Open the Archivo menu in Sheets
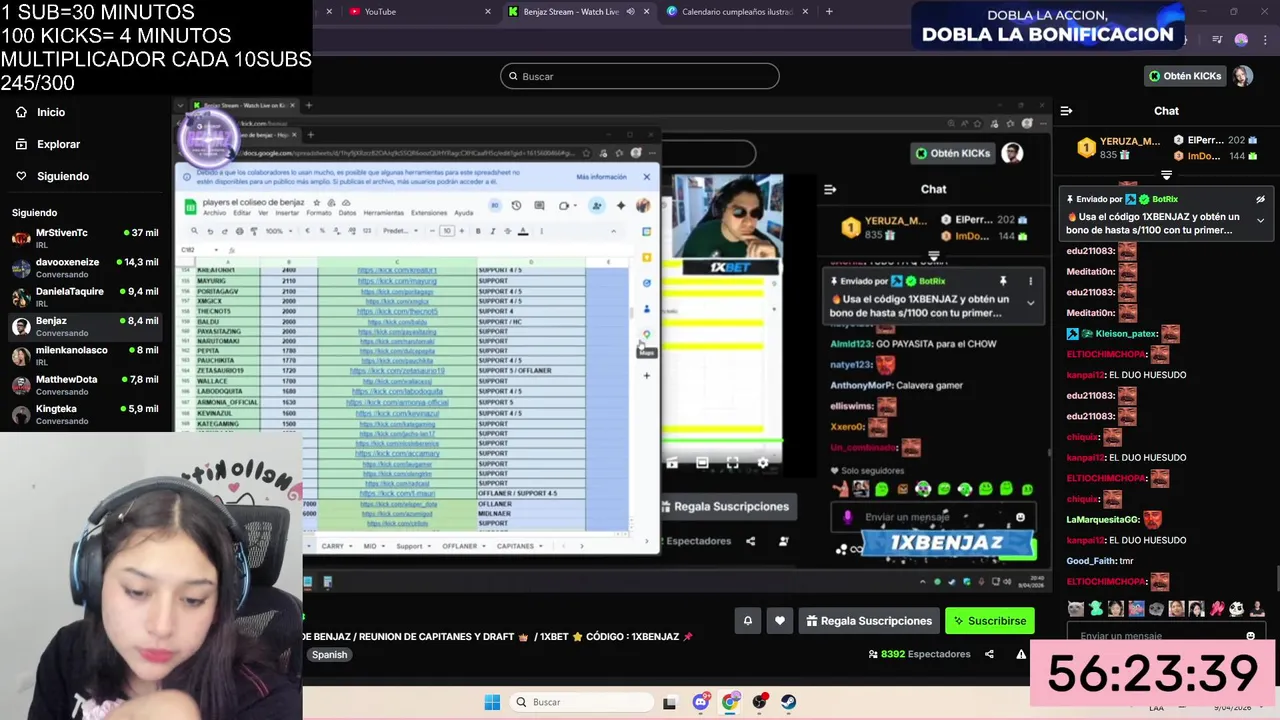This screenshot has width=1280, height=720. coord(214,213)
